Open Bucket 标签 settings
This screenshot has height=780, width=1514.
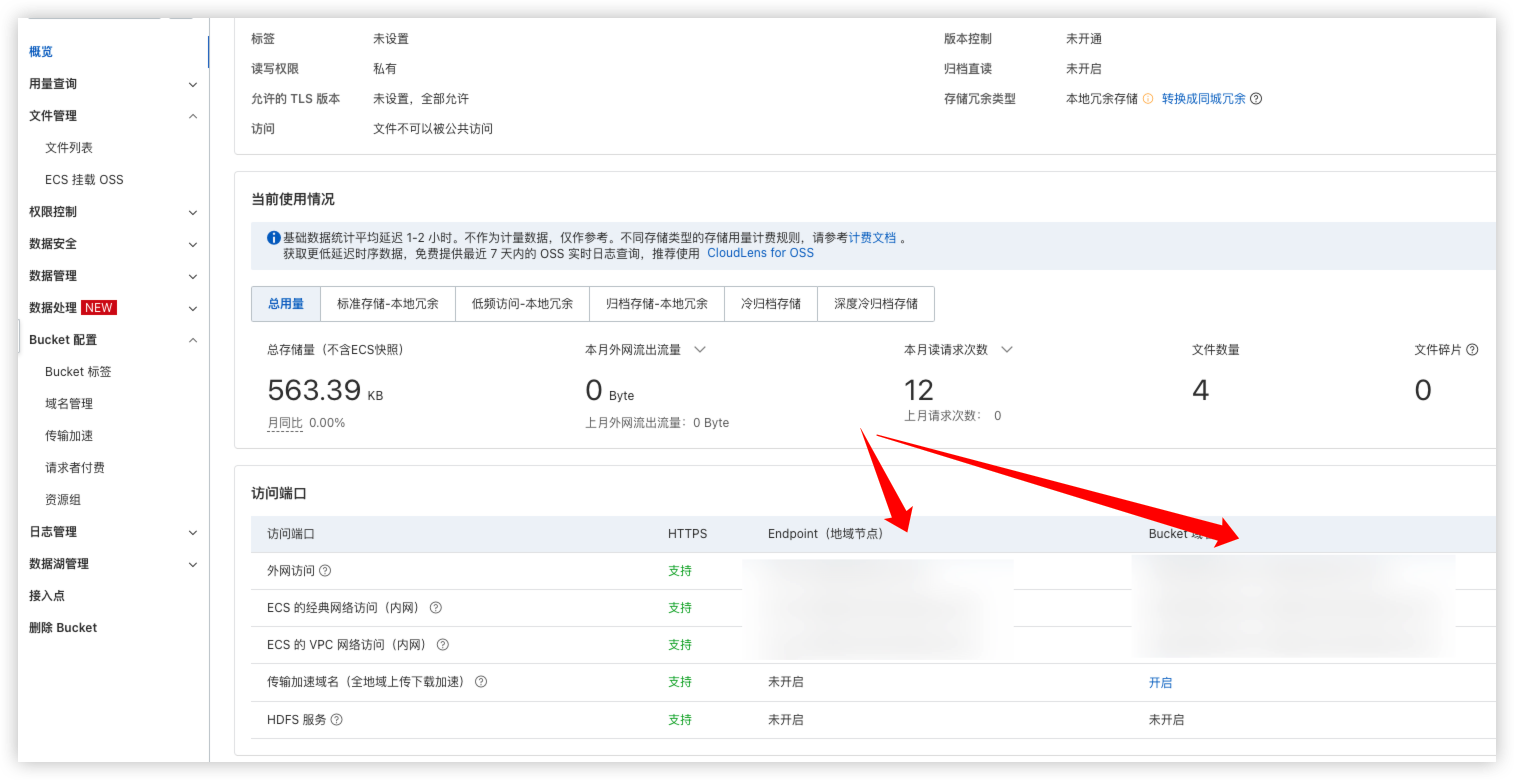[78, 372]
